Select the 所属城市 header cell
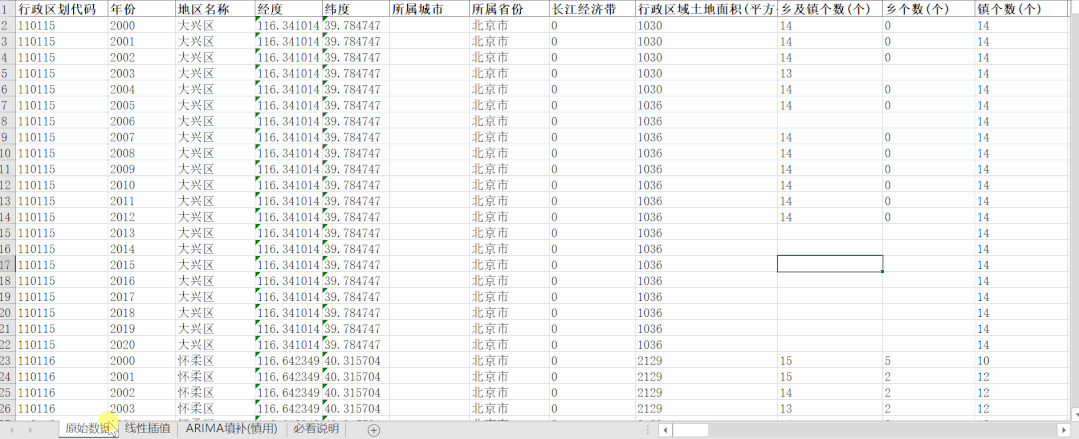 click(429, 9)
